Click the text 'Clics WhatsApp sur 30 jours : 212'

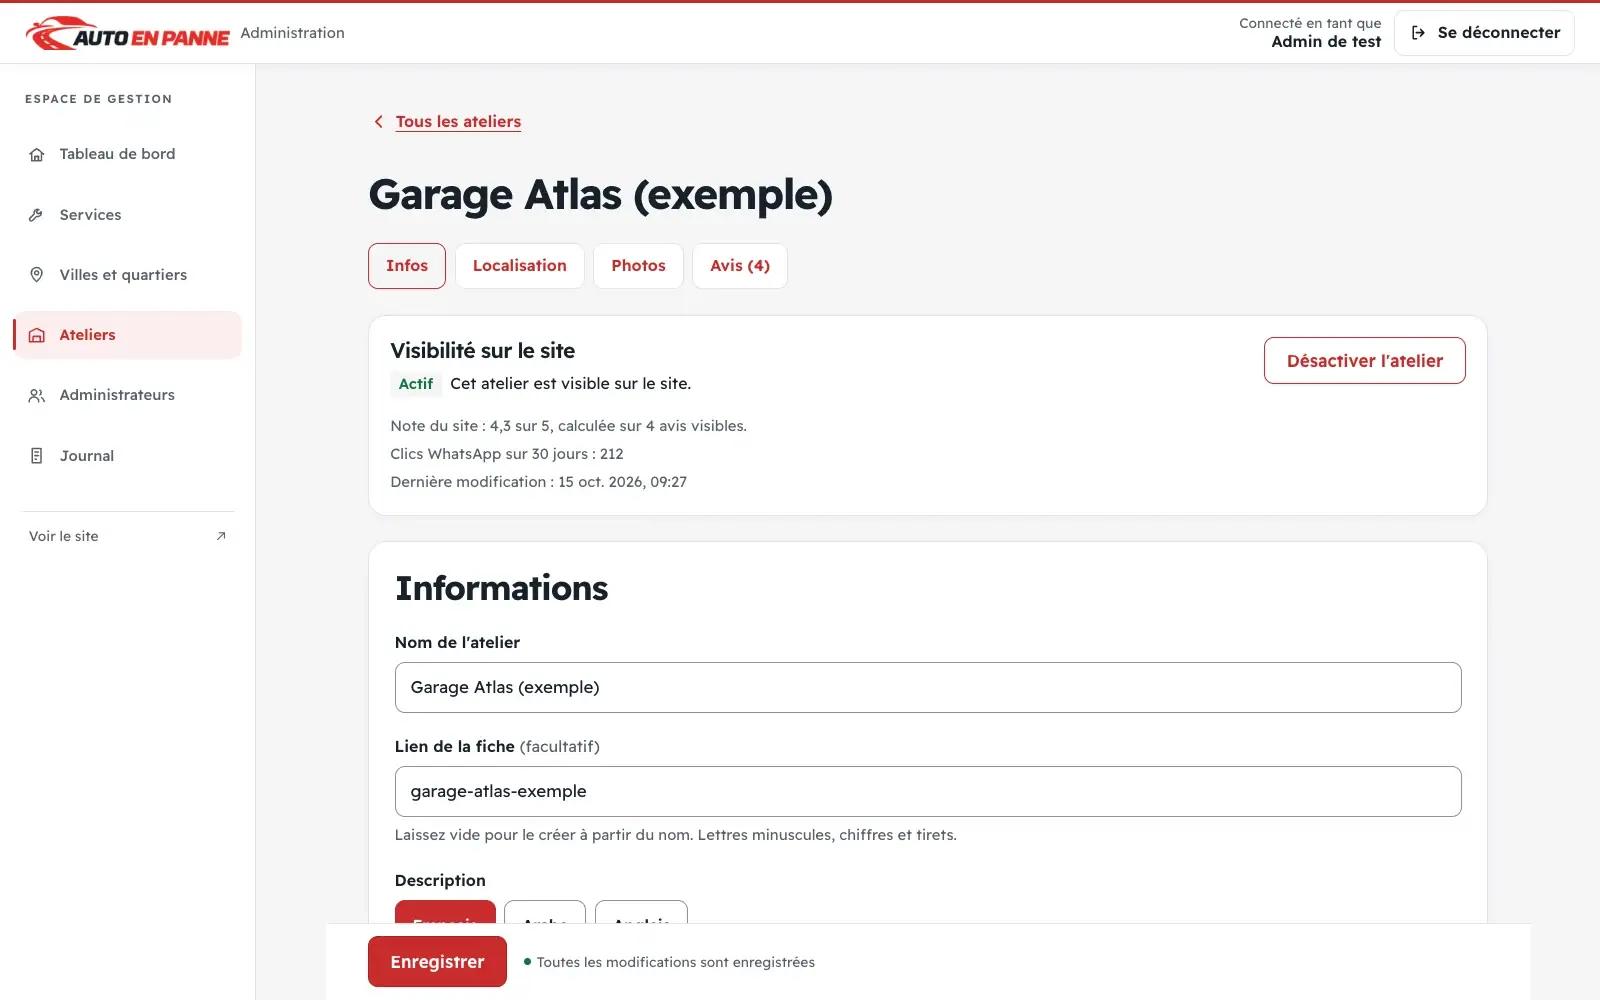pyautogui.click(x=507, y=454)
